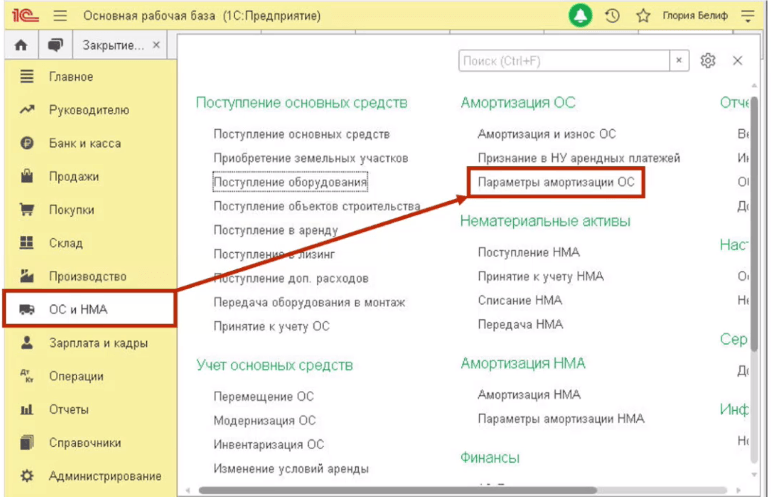Viewport: 771px width, 497px height.
Task: Open the Администрирование section
Action: 105,476
